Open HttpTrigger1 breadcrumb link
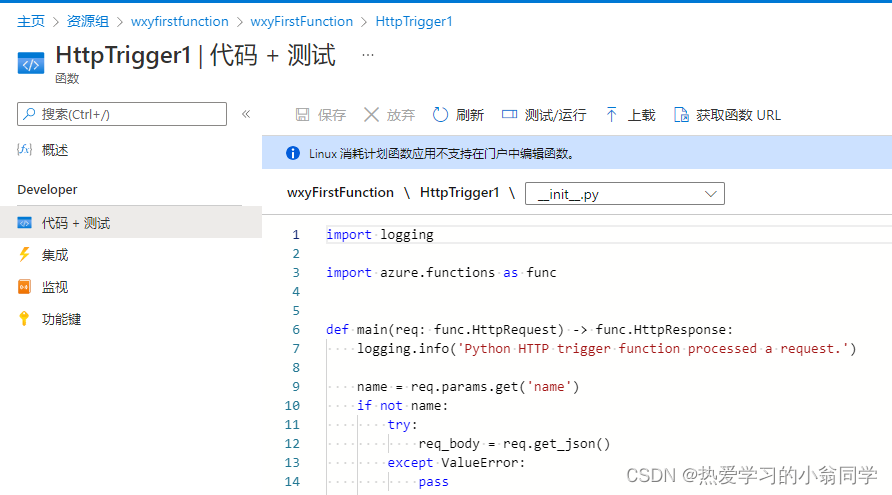Screen dimensions: 892x495 pyautogui.click(x=414, y=22)
